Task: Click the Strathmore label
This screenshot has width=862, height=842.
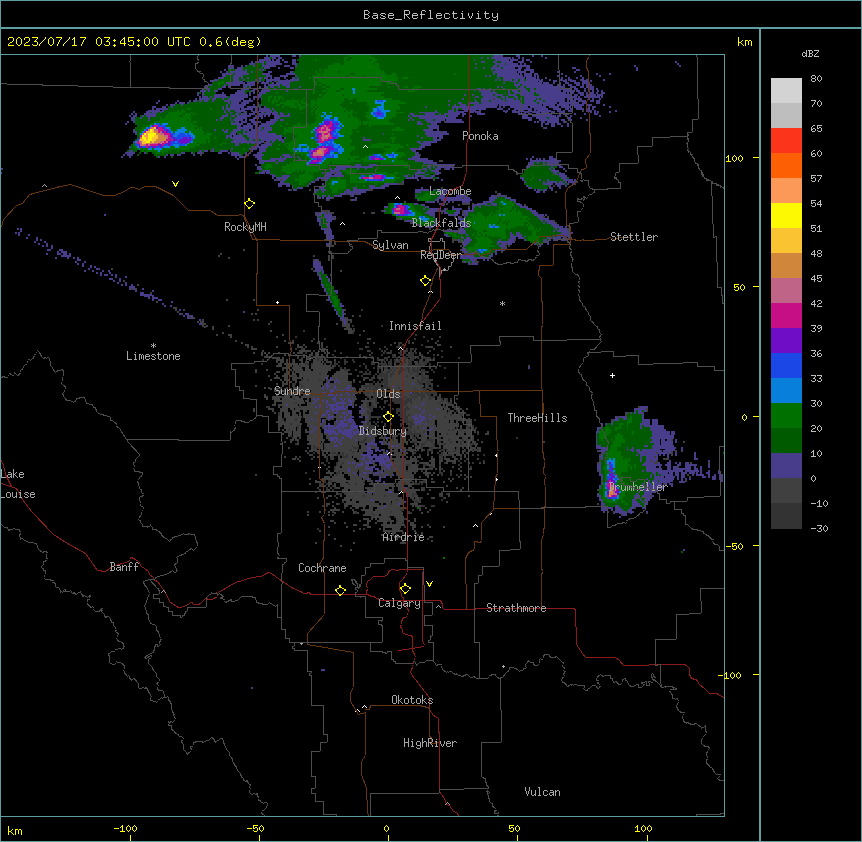Action: [516, 608]
